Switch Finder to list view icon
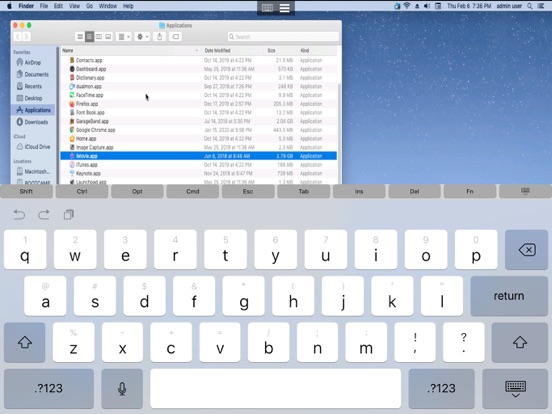Screen dimensions: 552x414 tap(89, 37)
